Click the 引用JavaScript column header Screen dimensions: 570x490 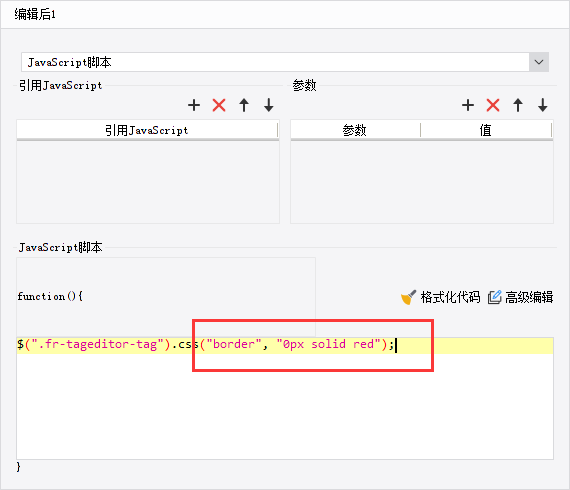pyautogui.click(x=147, y=130)
